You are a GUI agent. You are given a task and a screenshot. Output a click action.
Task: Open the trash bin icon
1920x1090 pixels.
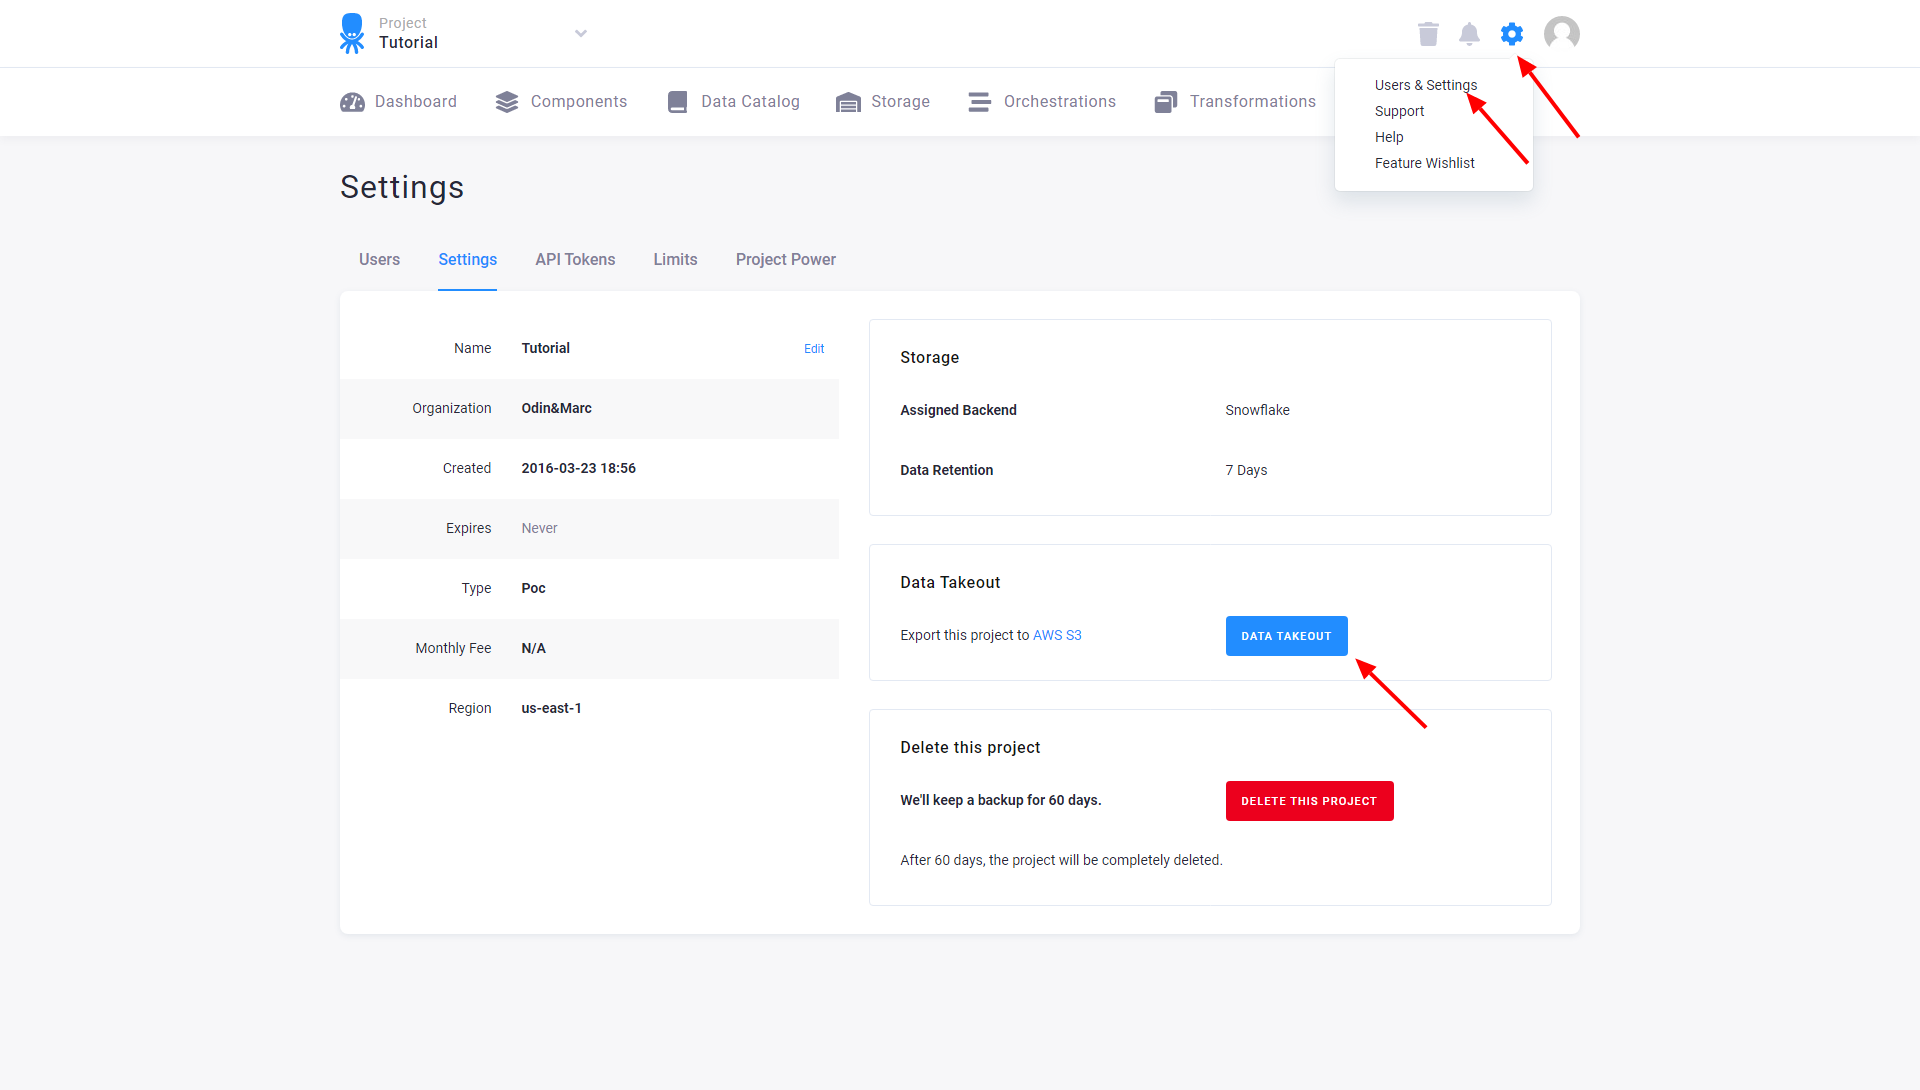(1428, 34)
